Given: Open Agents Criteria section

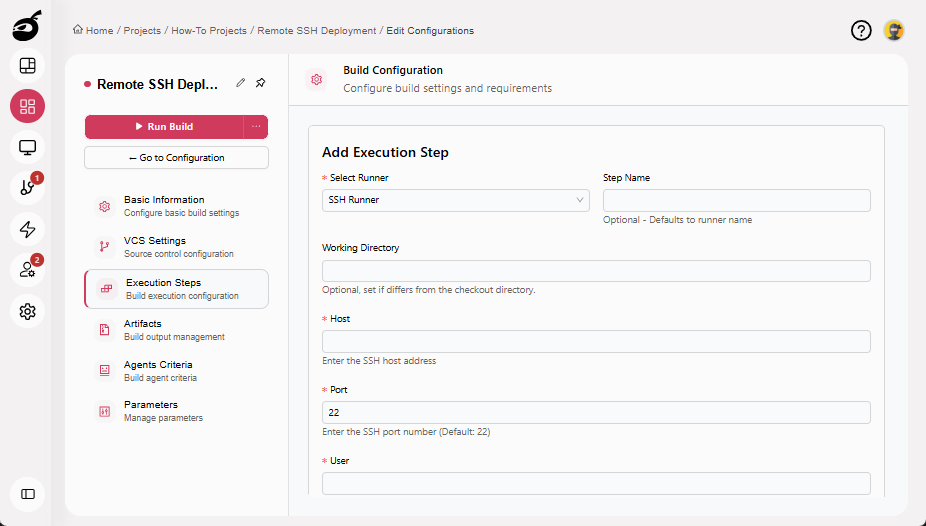Looking at the screenshot, I should 176,370.
